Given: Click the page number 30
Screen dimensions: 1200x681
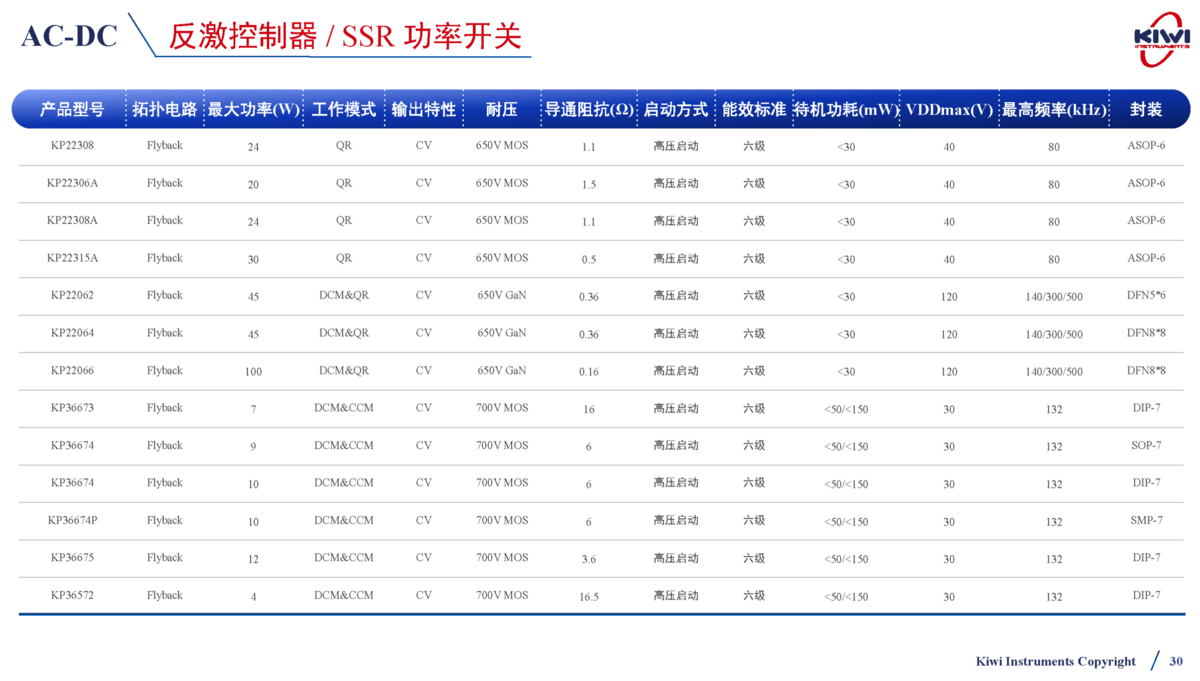Looking at the screenshot, I should [x=1176, y=661].
